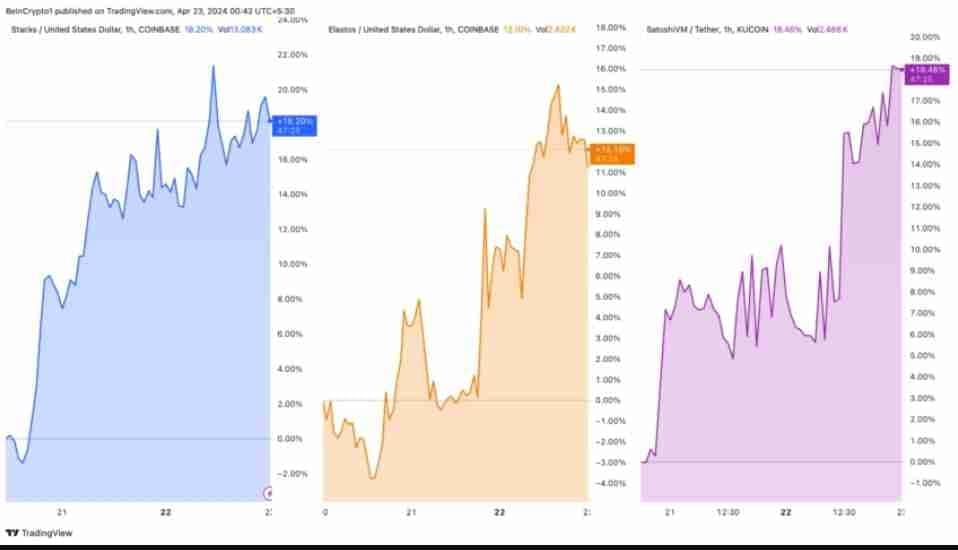Select the 22 date label under the Starks chart
The width and height of the screenshot is (958, 550).
click(x=165, y=511)
